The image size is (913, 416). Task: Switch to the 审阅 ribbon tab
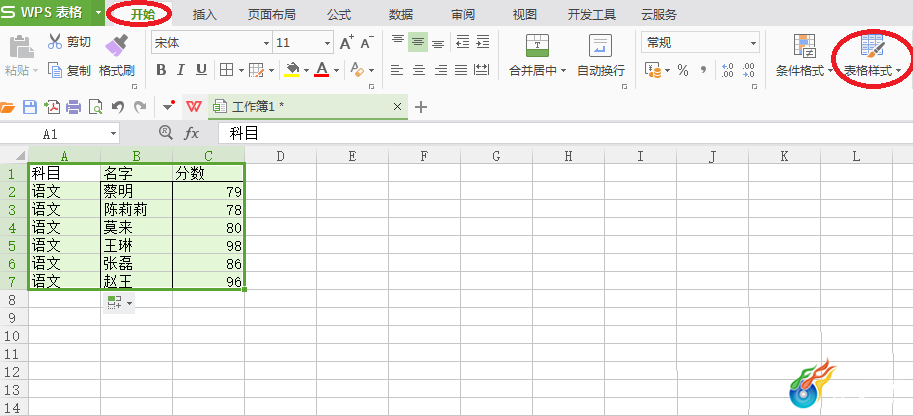463,15
